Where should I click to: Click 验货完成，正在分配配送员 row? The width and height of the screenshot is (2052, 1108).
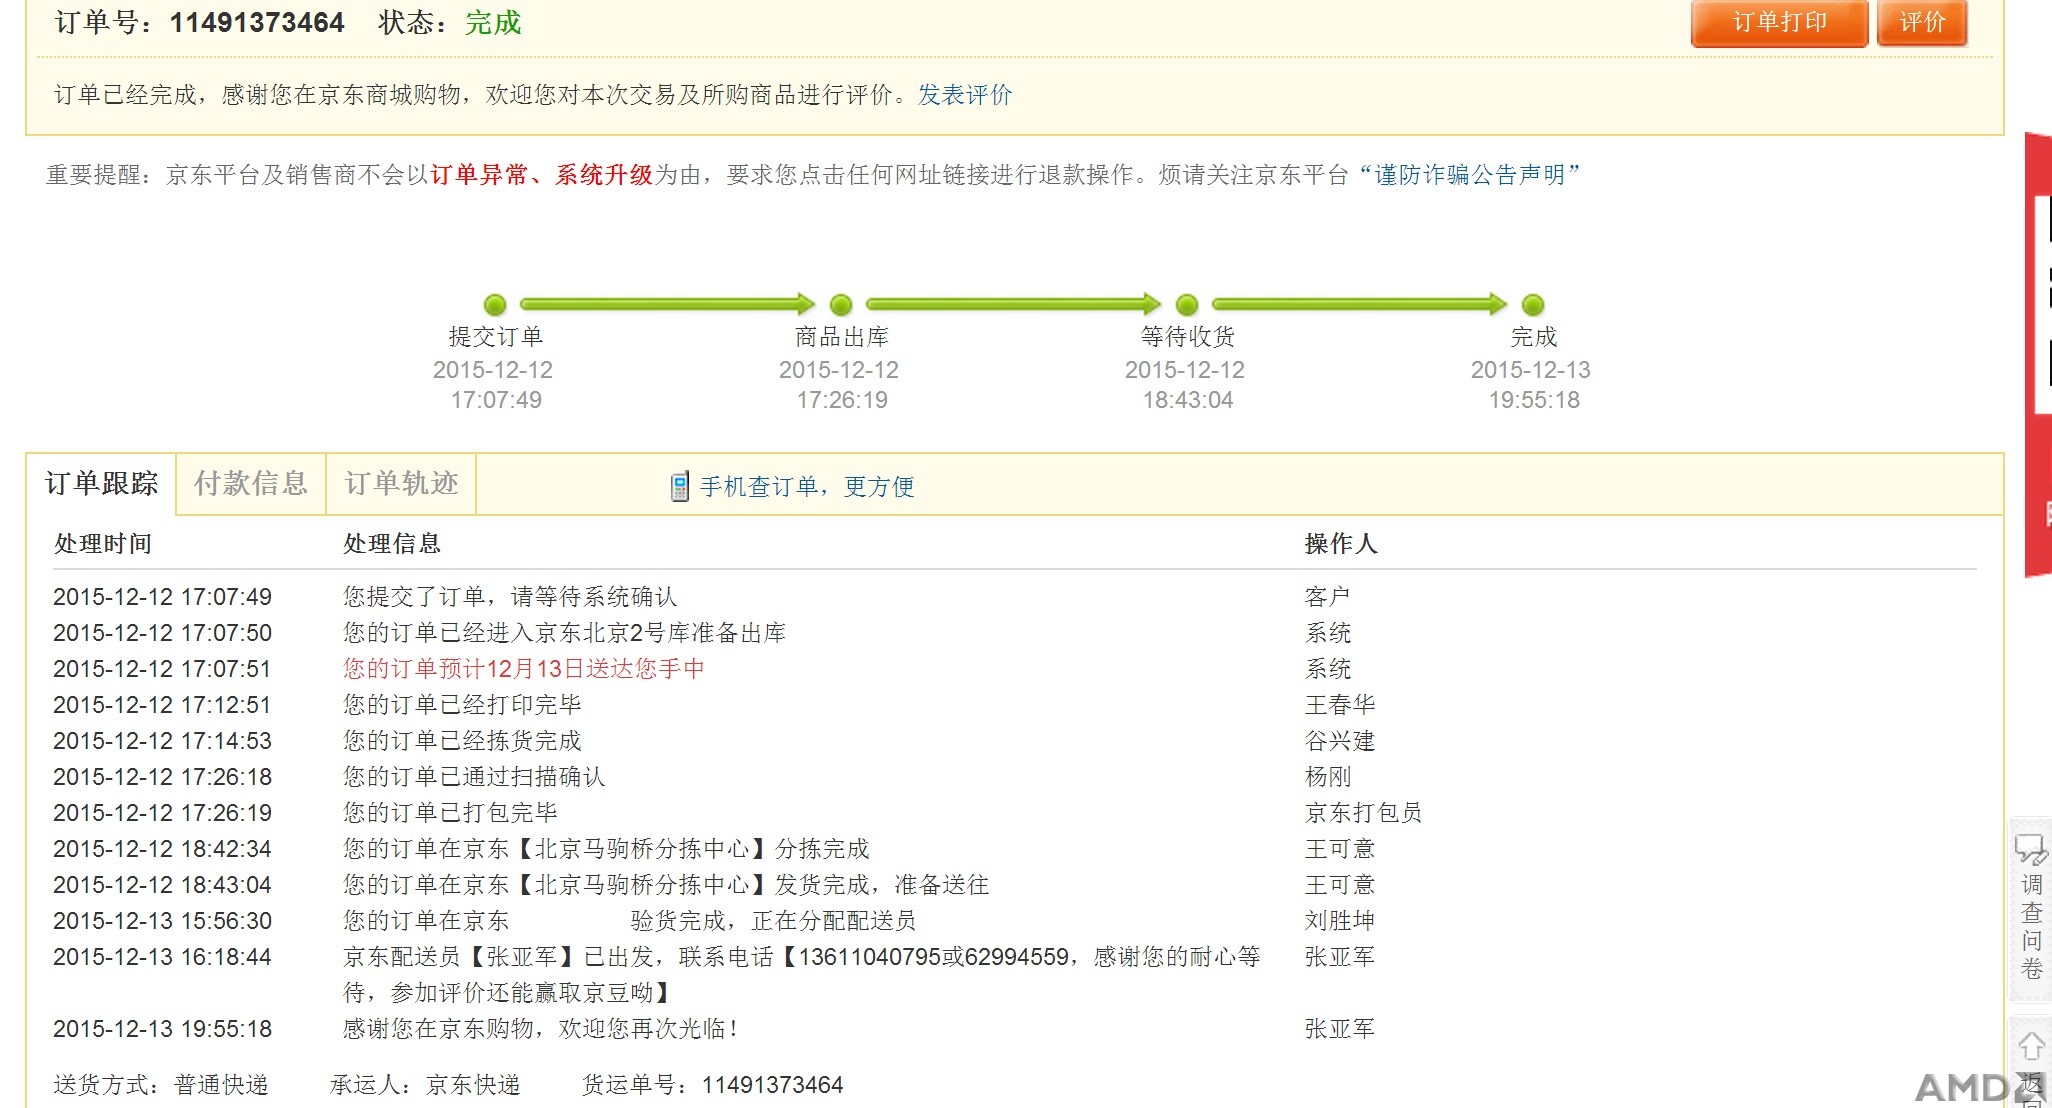coord(1015,921)
